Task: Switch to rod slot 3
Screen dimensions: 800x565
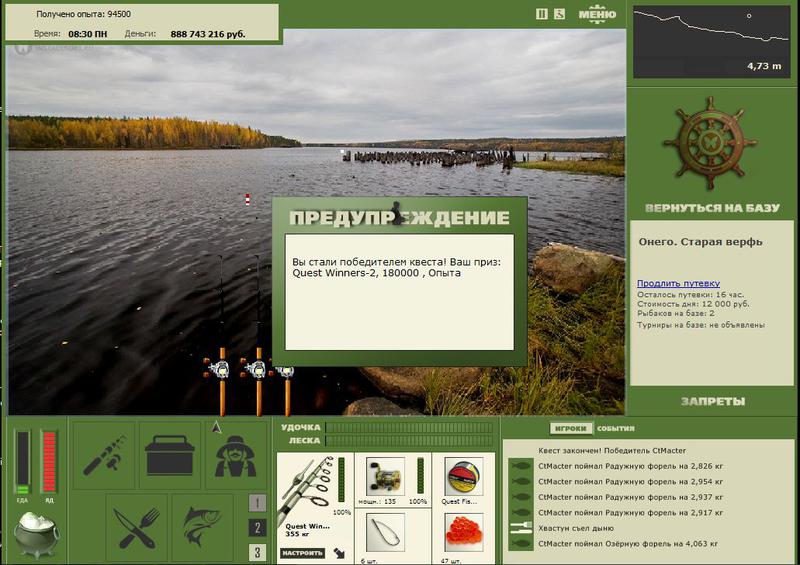Action: coord(257,552)
